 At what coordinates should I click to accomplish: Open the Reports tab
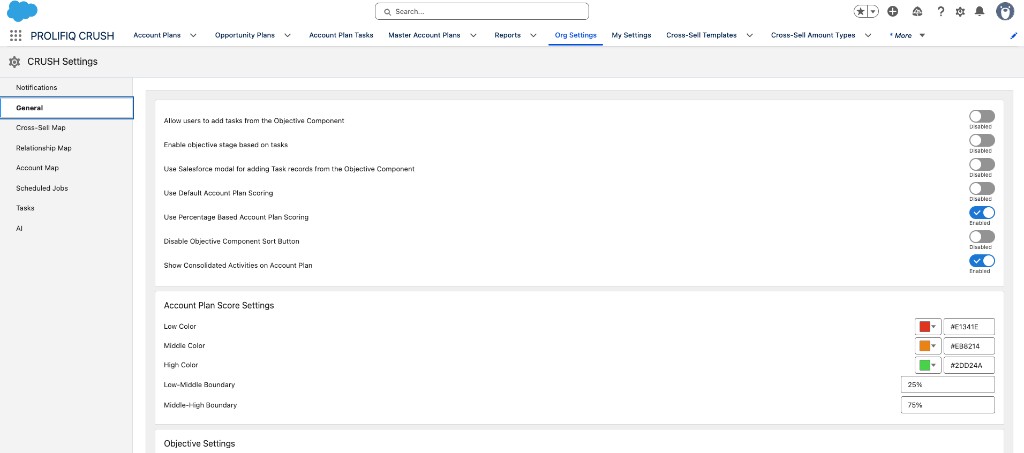coord(507,36)
